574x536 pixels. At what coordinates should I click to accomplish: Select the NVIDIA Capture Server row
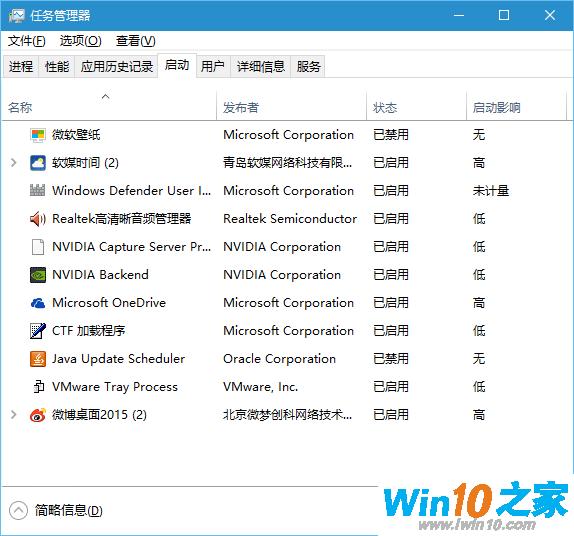[x=286, y=247]
